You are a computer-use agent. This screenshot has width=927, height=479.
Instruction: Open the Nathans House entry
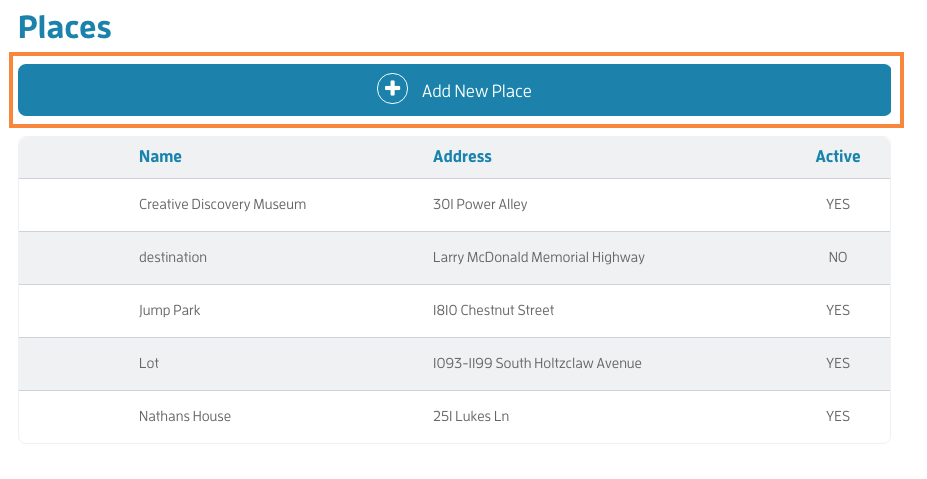click(185, 416)
